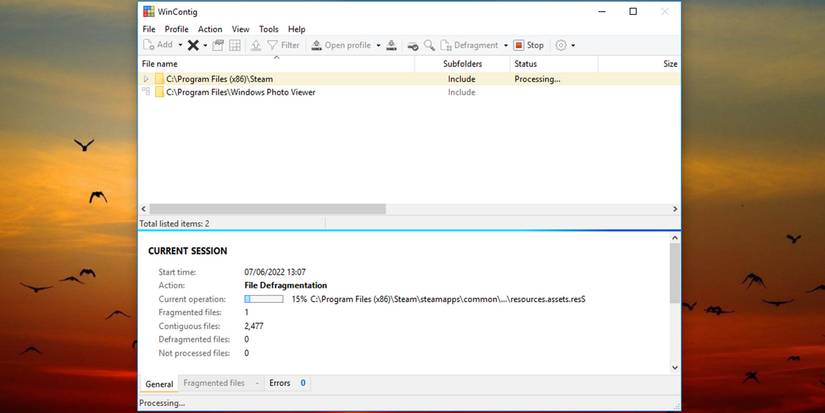
Task: Open the View menu
Action: click(x=240, y=29)
